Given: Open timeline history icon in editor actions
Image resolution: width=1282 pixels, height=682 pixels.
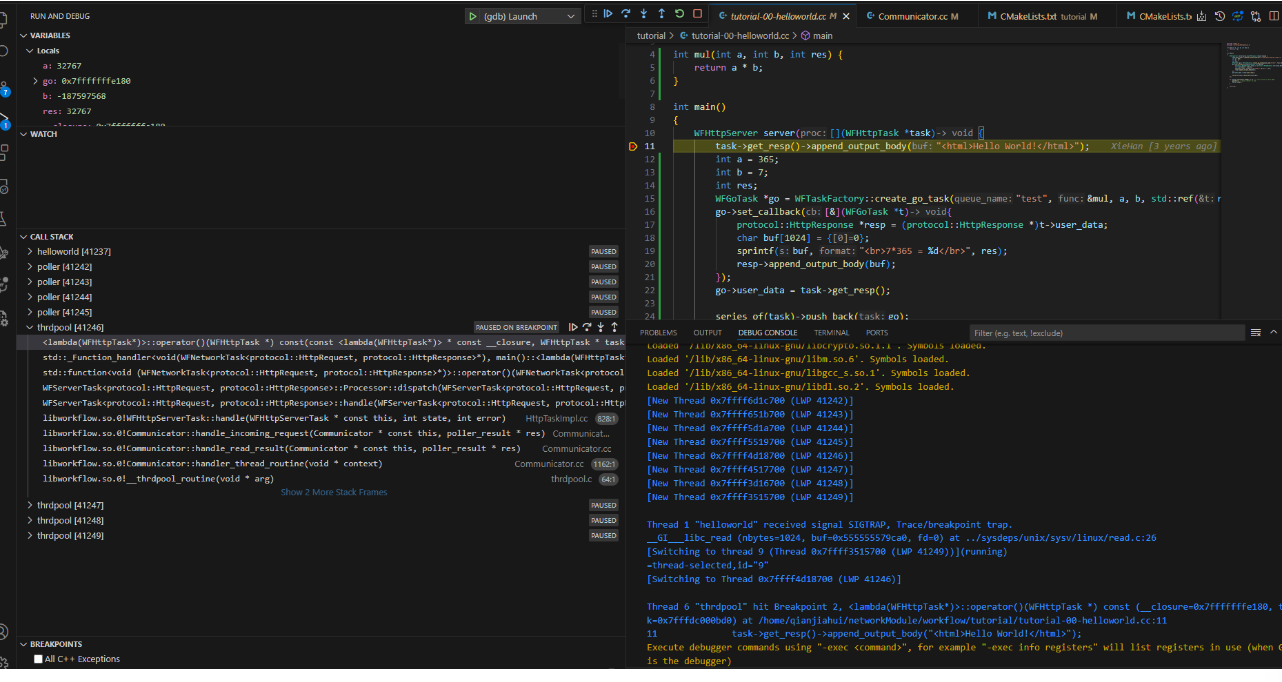Looking at the screenshot, I should point(1219,16).
